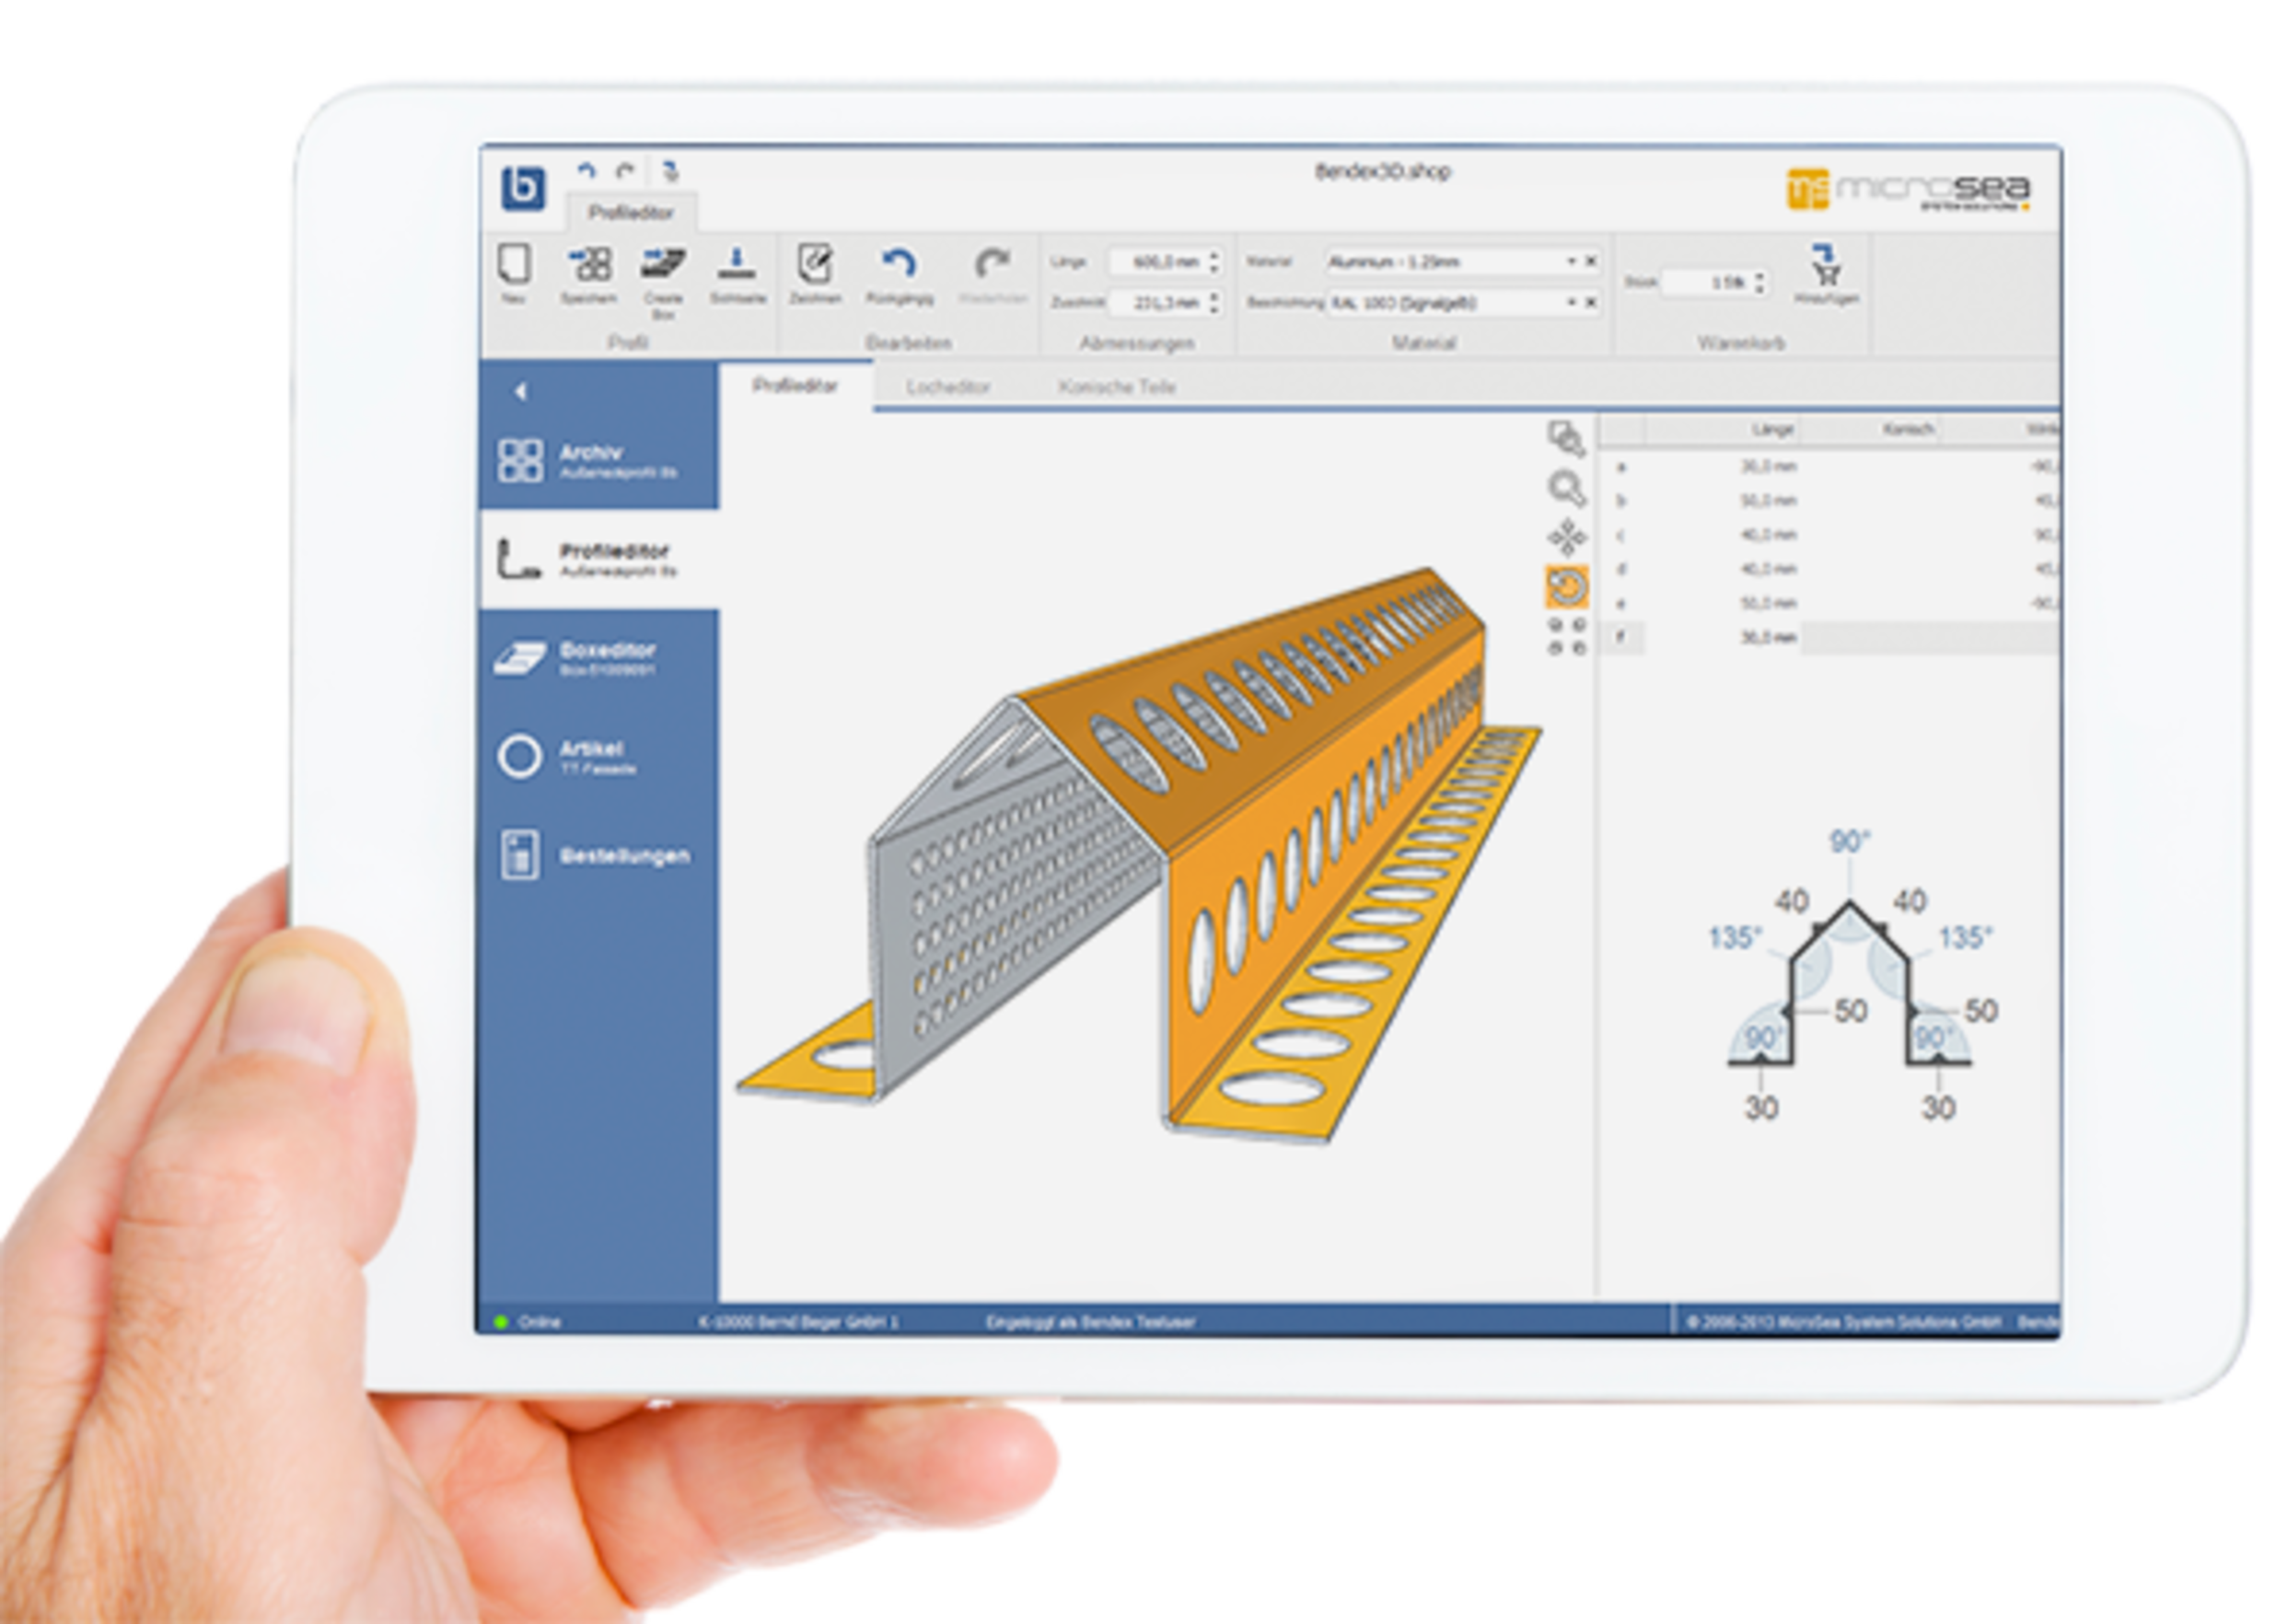This screenshot has height=1624, width=2276.
Task: Switch to the Locheditor tab
Action: (x=947, y=387)
